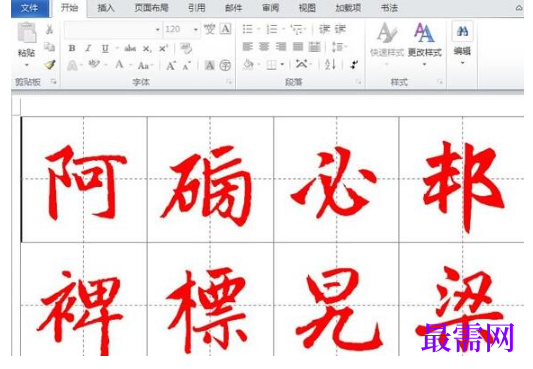This screenshot has width=533, height=369.
Task: Toggle Underline formatting
Action: 105,49
